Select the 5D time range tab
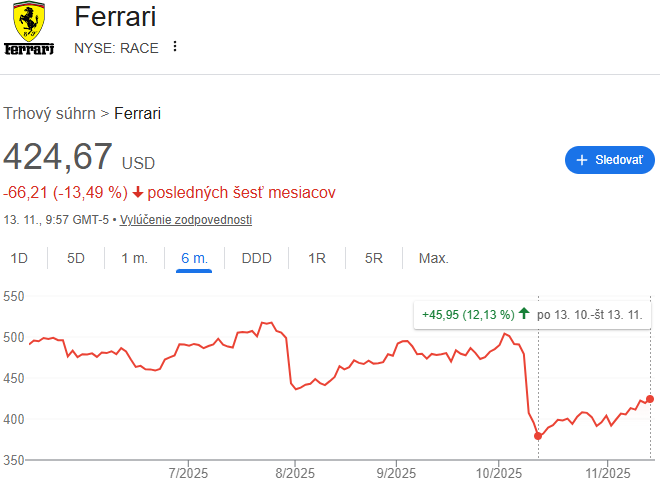The image size is (660, 483). 76,258
